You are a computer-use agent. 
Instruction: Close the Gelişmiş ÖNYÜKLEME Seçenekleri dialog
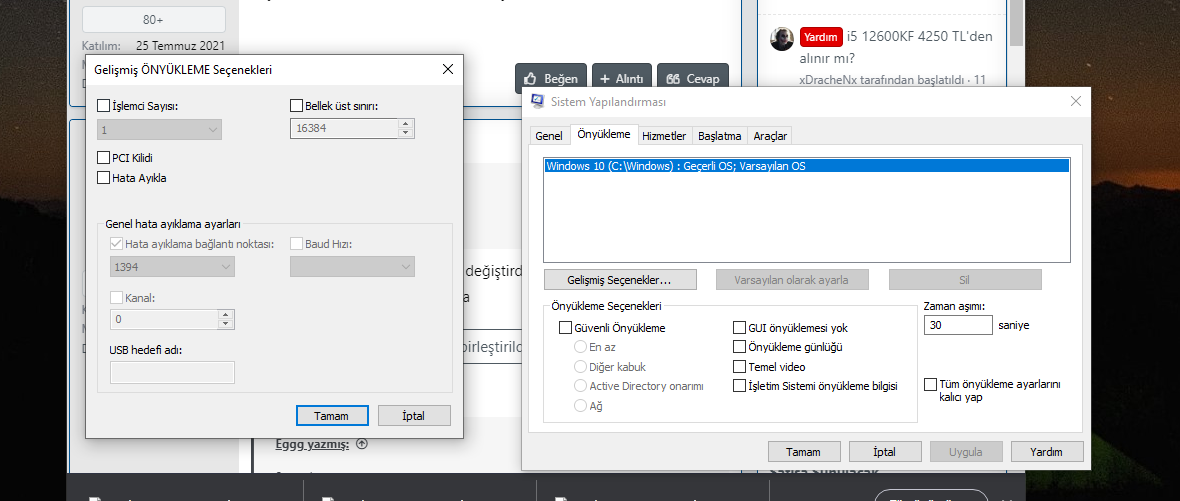point(447,69)
